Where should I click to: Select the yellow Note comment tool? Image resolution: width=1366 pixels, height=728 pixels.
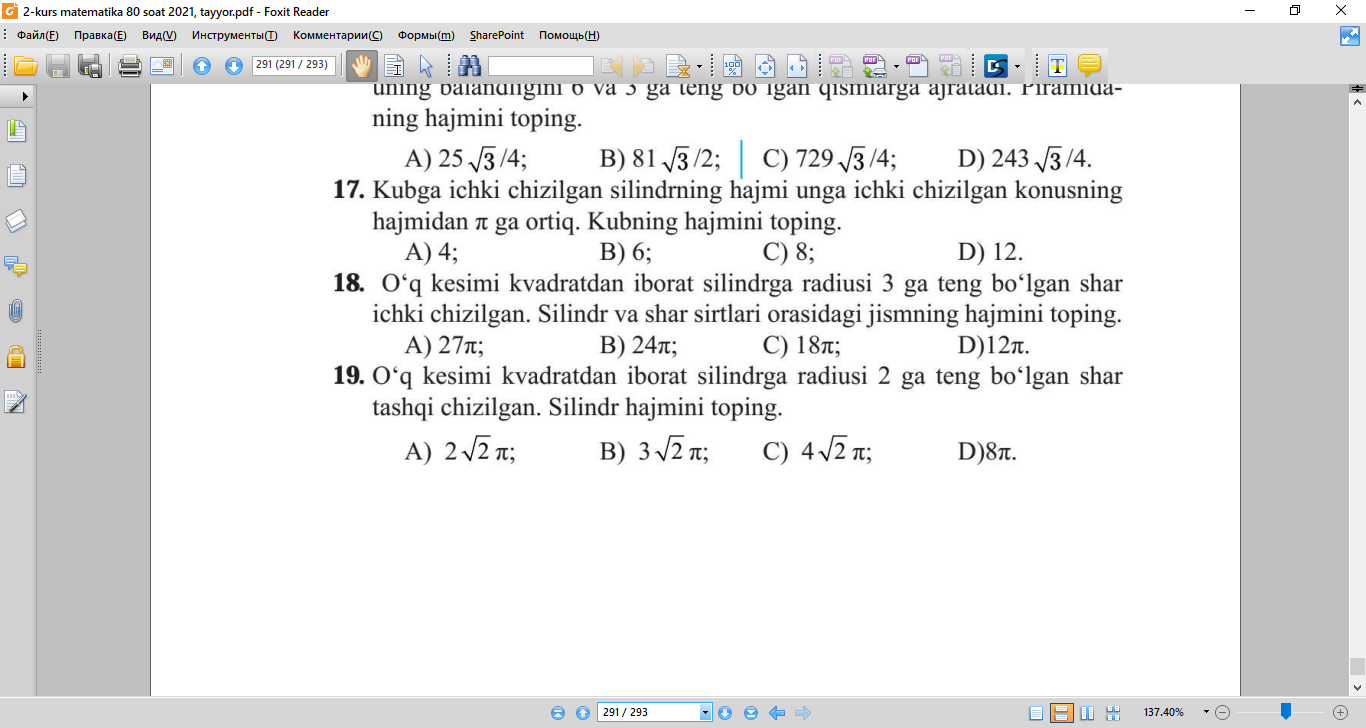coord(1089,66)
